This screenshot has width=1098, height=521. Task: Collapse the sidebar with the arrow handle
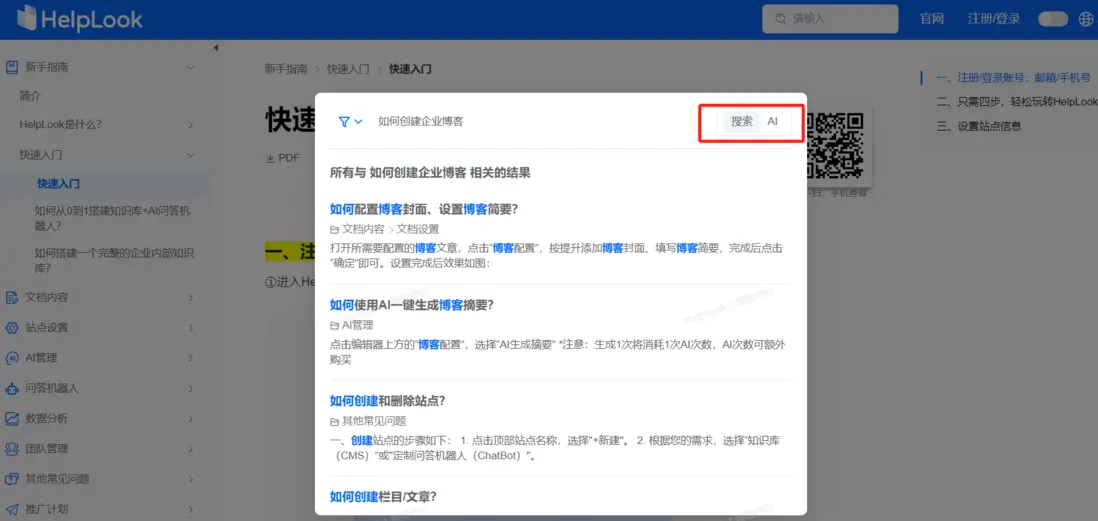click(x=216, y=48)
